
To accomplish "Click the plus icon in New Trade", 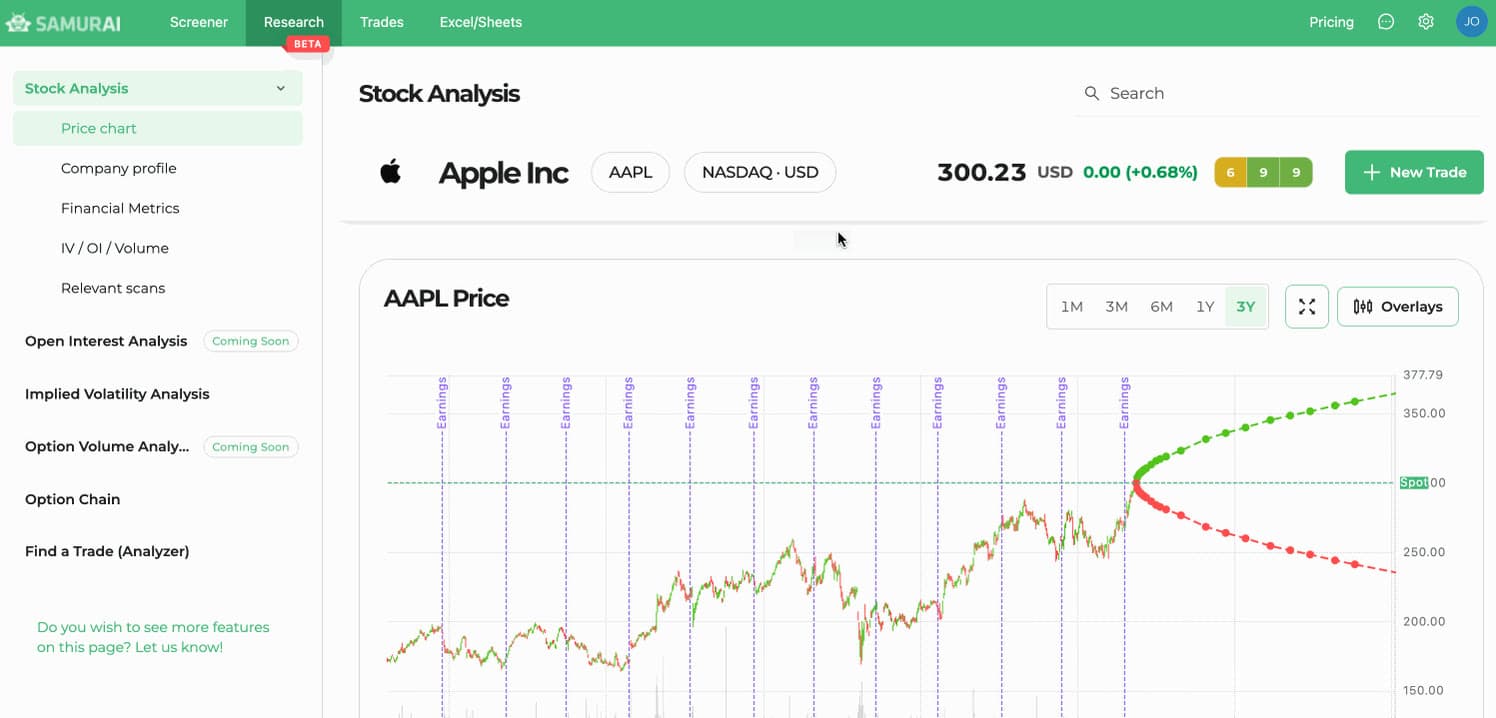I will click(1372, 172).
